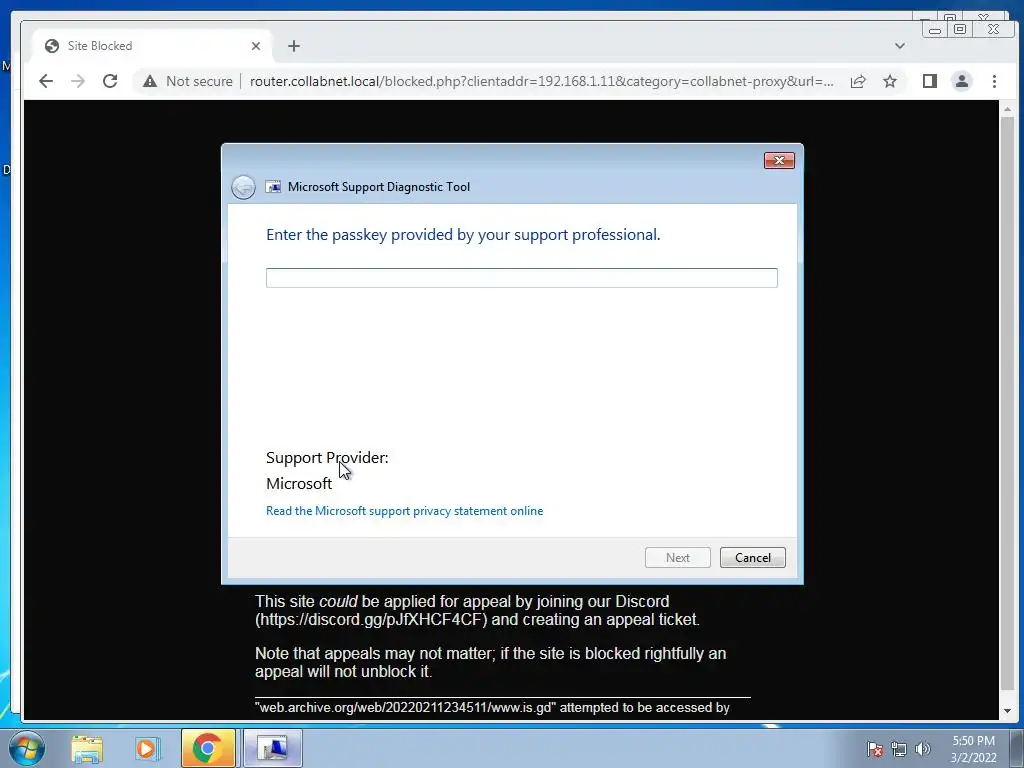Click the 'Support Provider:' label
This screenshot has height=768, width=1024.
tap(327, 457)
